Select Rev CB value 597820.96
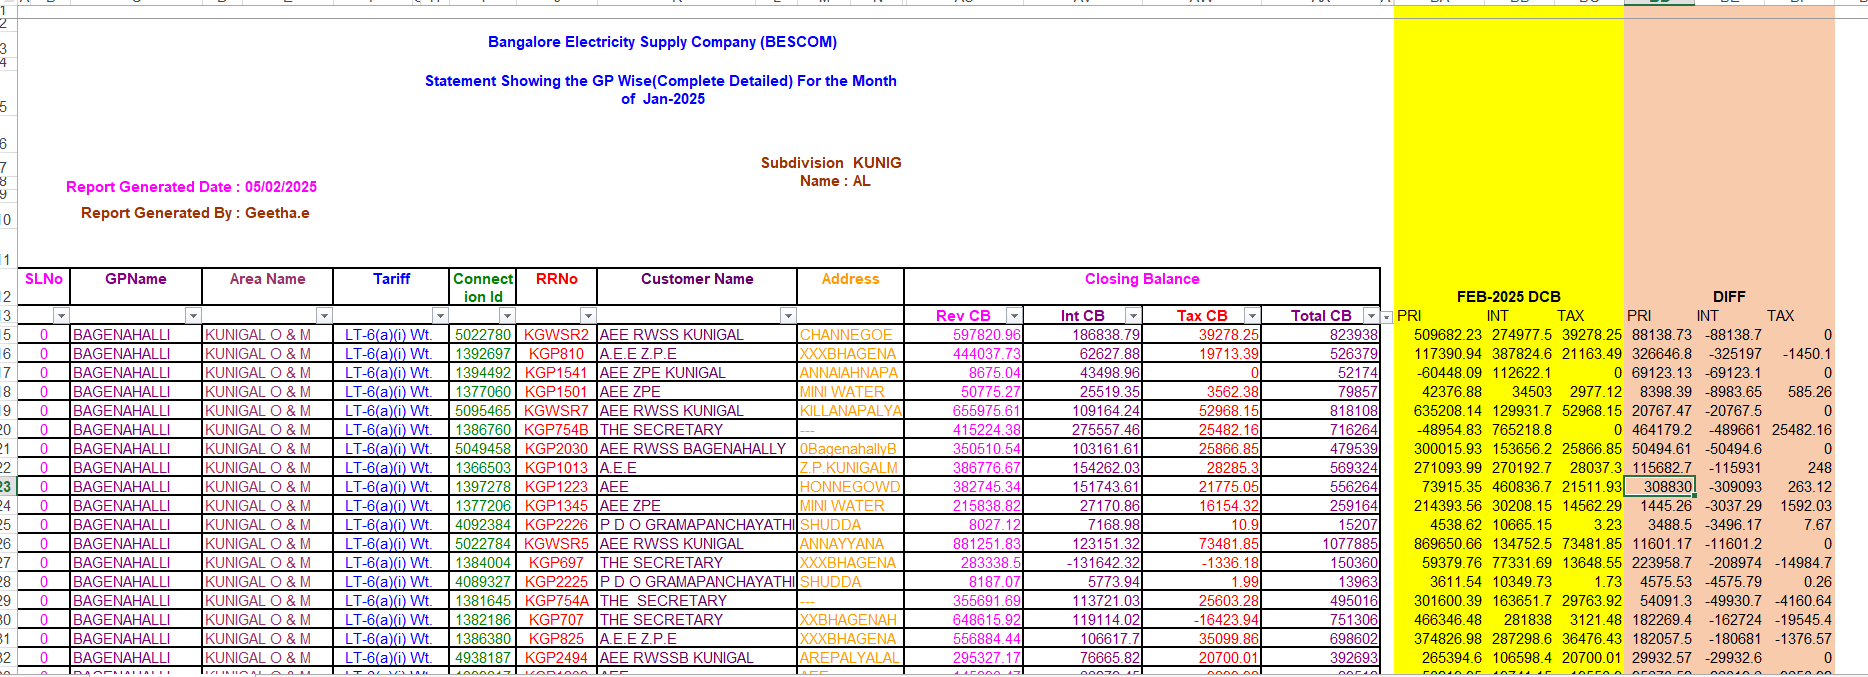This screenshot has width=1868, height=677. point(964,335)
